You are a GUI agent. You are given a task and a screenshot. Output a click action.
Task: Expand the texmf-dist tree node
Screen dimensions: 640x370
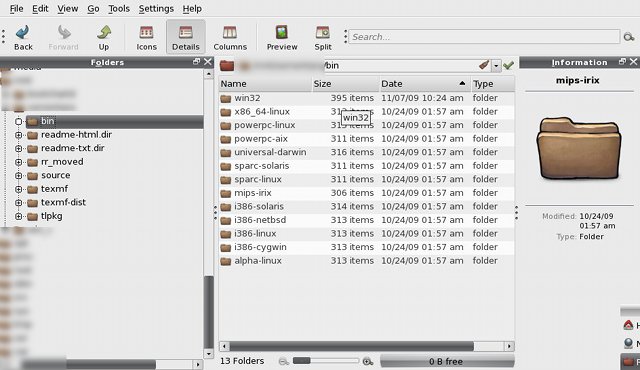click(18, 203)
